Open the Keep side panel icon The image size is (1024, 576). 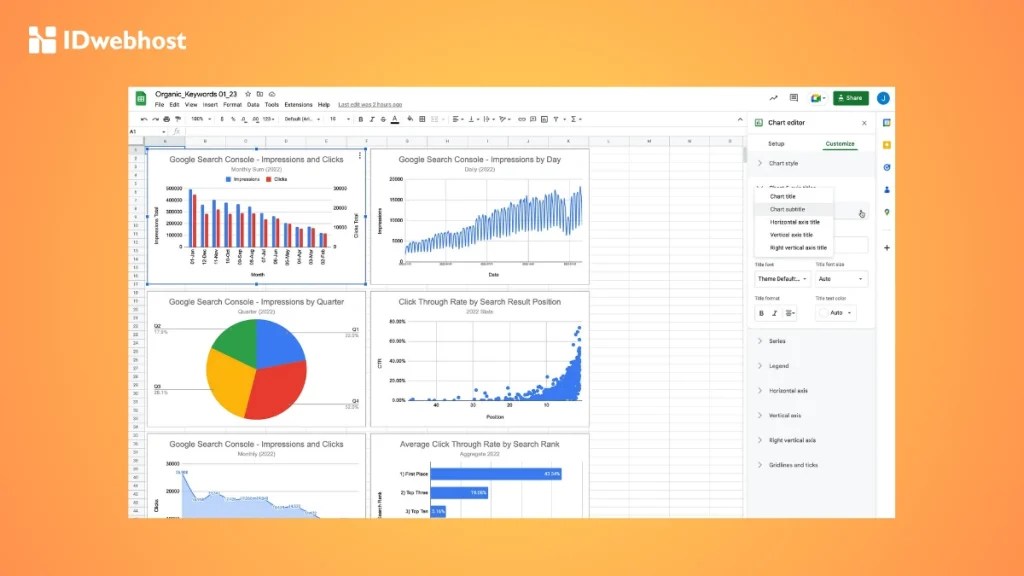click(x=887, y=145)
